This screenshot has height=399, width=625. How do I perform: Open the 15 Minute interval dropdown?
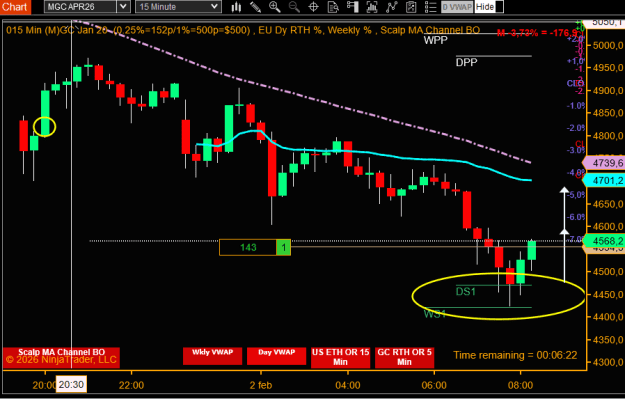pyautogui.click(x=179, y=7)
